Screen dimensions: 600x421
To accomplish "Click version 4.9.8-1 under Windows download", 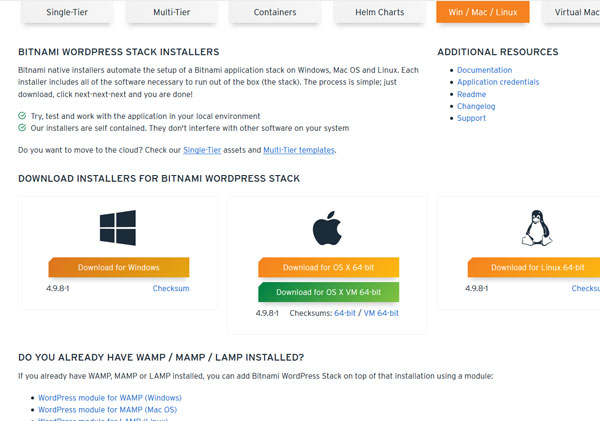I will [x=58, y=288].
